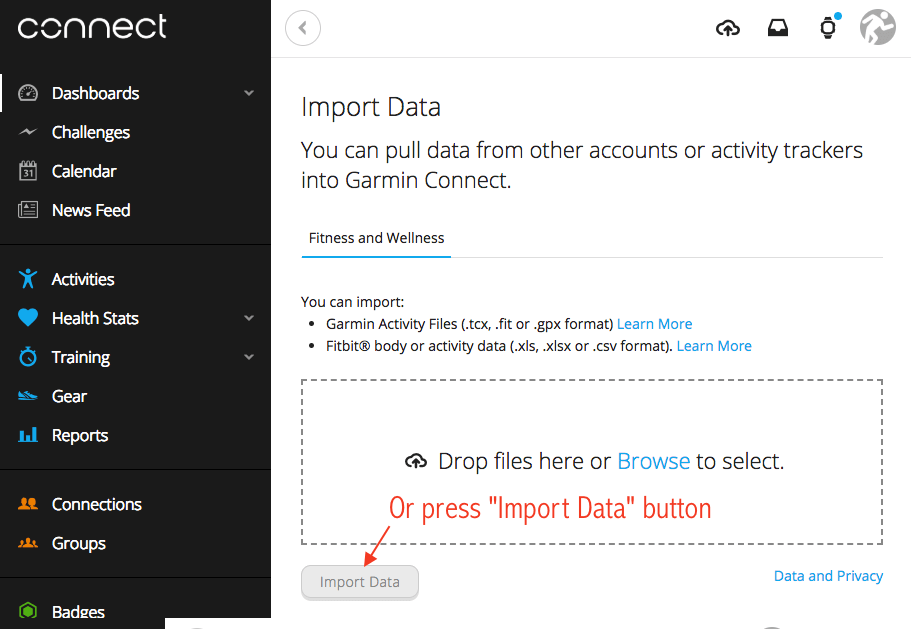Image resolution: width=911 pixels, height=629 pixels.
Task: Select the Fitness and Wellness tab
Action: coord(376,238)
